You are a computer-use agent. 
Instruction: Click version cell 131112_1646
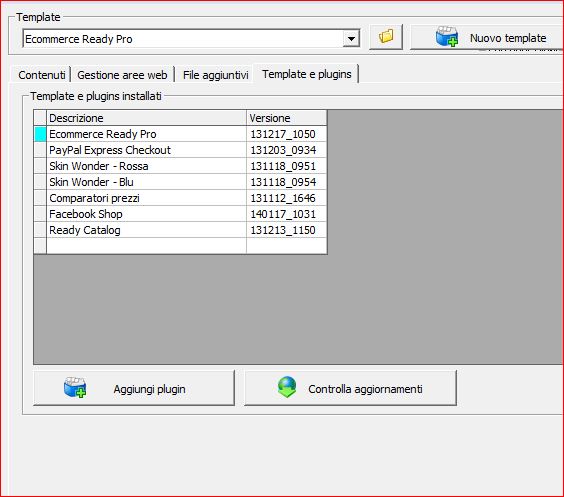287,198
